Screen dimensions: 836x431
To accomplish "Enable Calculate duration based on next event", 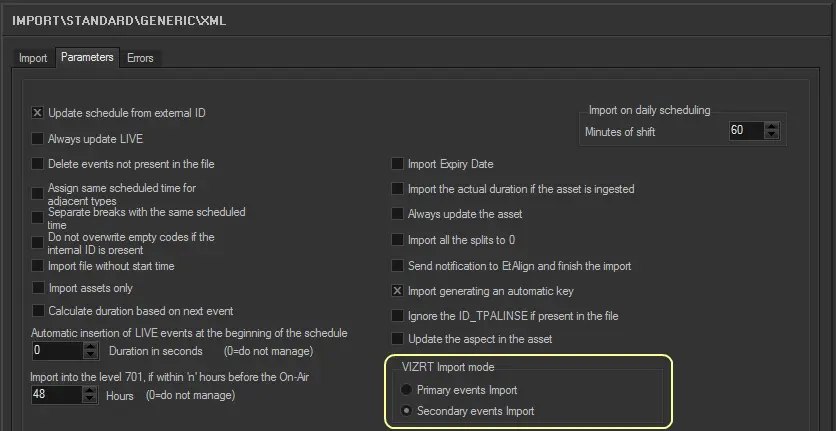I will tap(38, 311).
